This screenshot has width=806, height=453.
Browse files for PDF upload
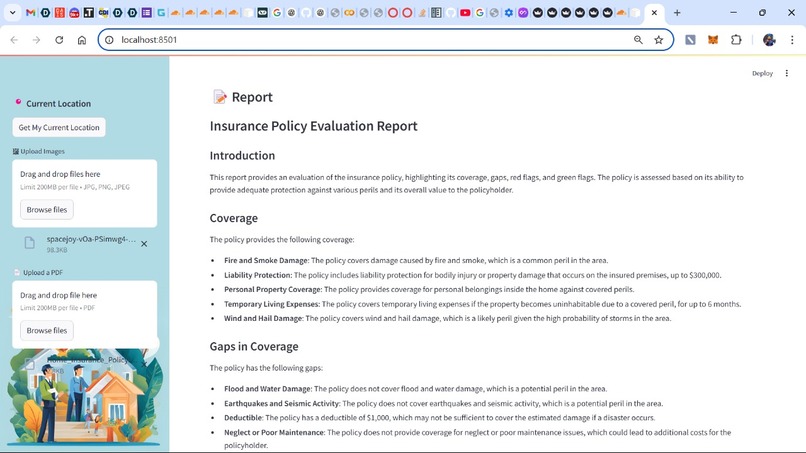point(47,331)
